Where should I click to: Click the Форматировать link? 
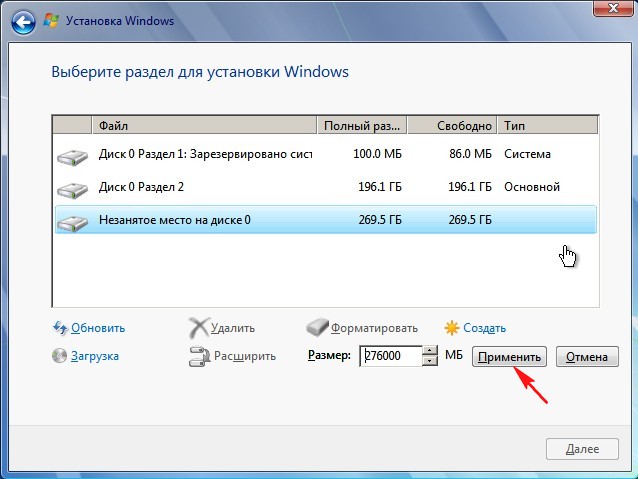click(374, 328)
